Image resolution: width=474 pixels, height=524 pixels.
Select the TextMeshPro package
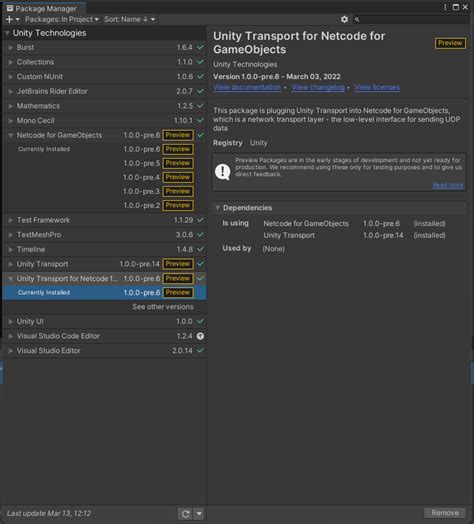104,235
